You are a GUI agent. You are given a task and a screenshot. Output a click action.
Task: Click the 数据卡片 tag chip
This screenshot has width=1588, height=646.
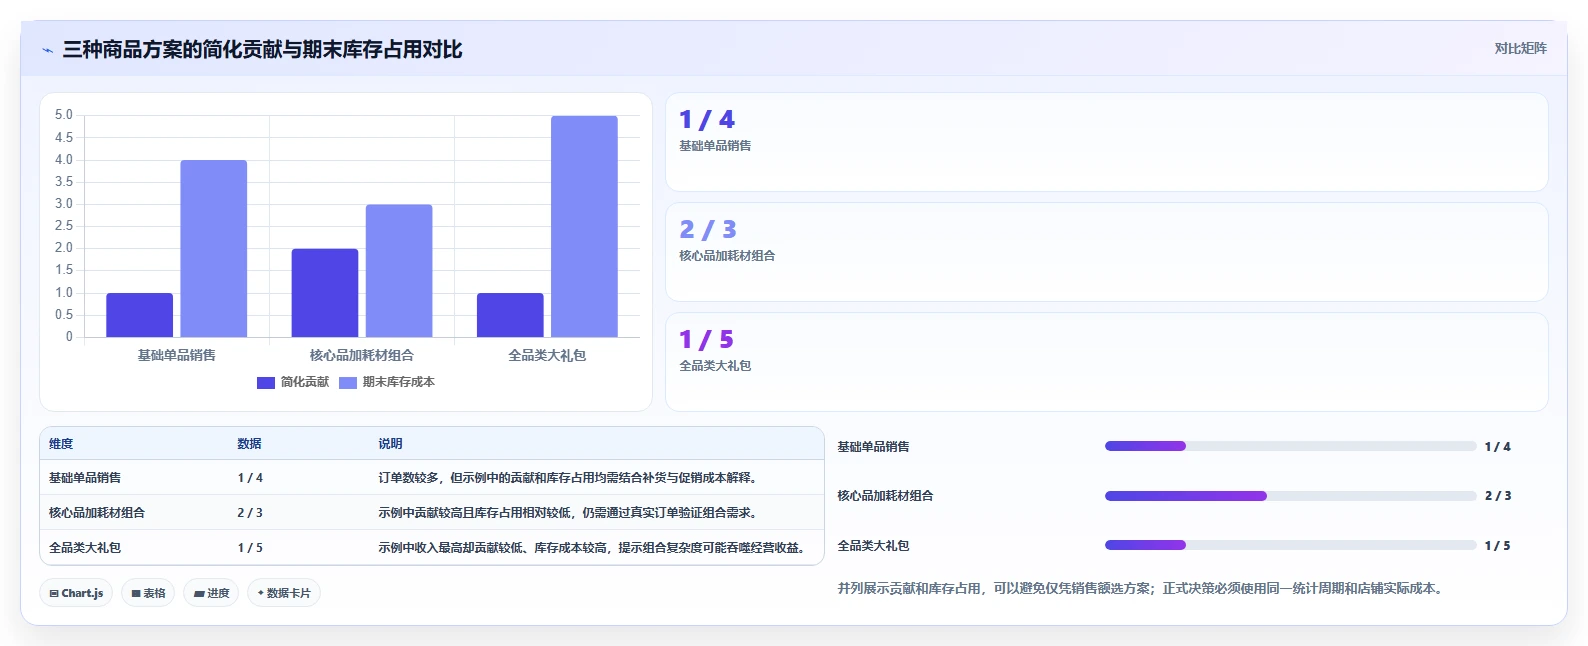[x=284, y=593]
